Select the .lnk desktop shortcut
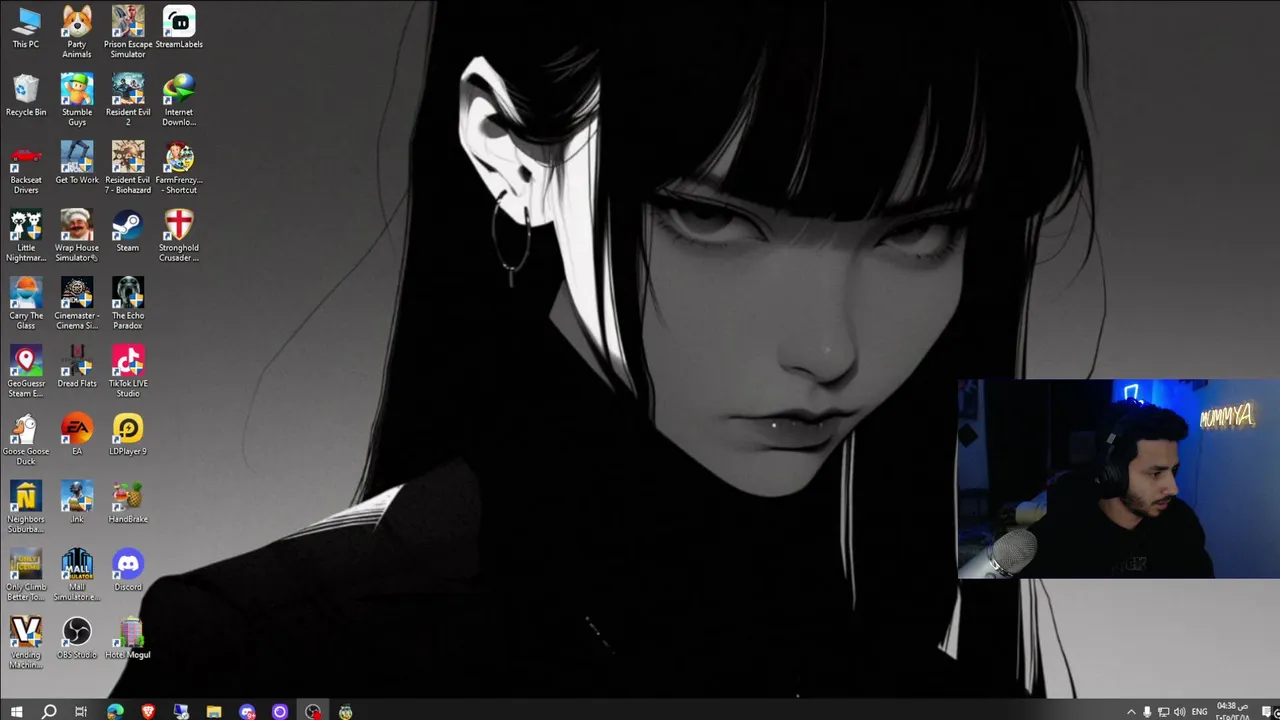The width and height of the screenshot is (1280, 720). coord(77,503)
